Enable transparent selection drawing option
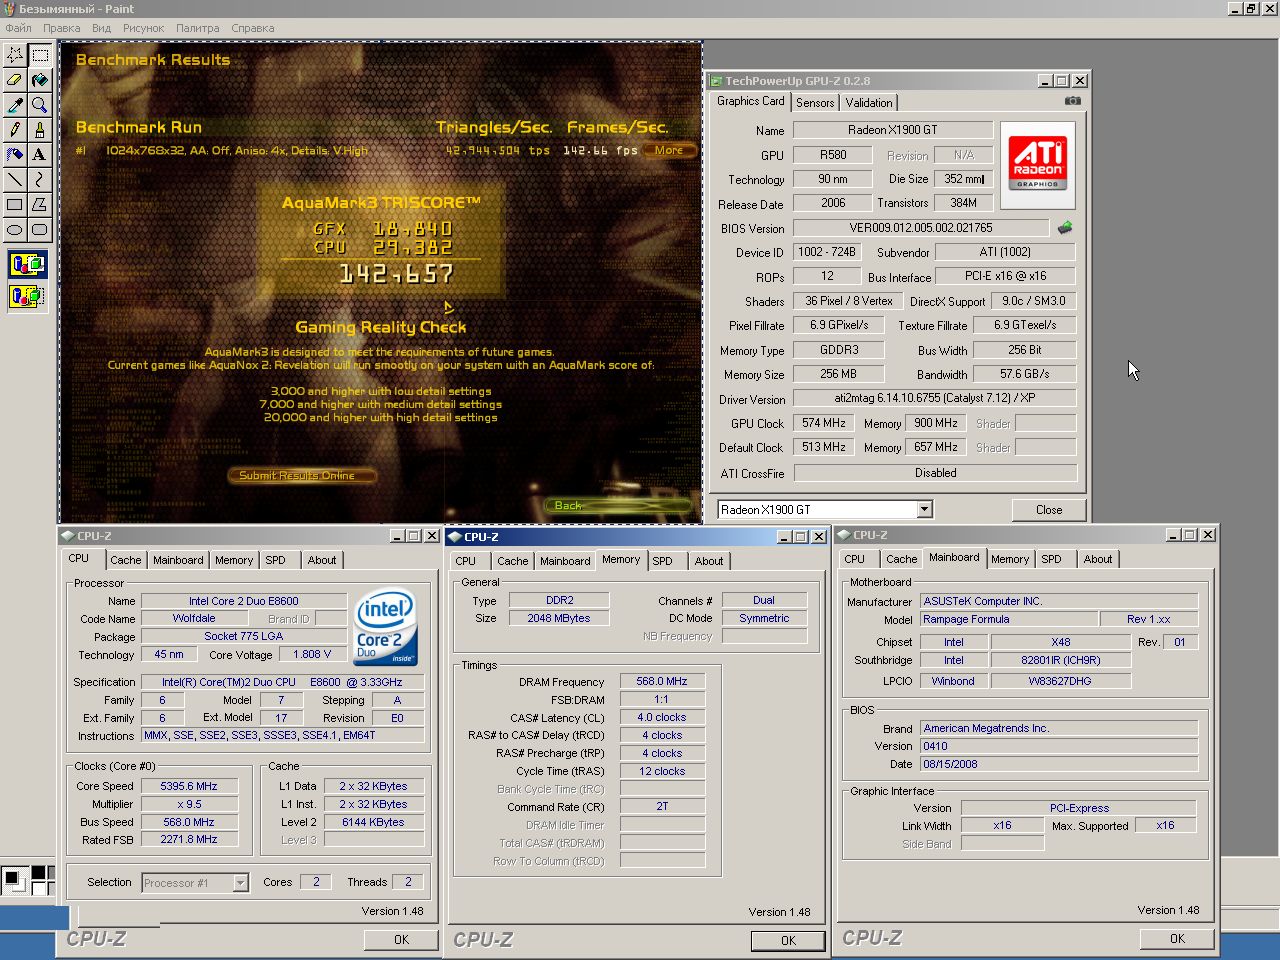The width and height of the screenshot is (1280, 960). point(28,296)
